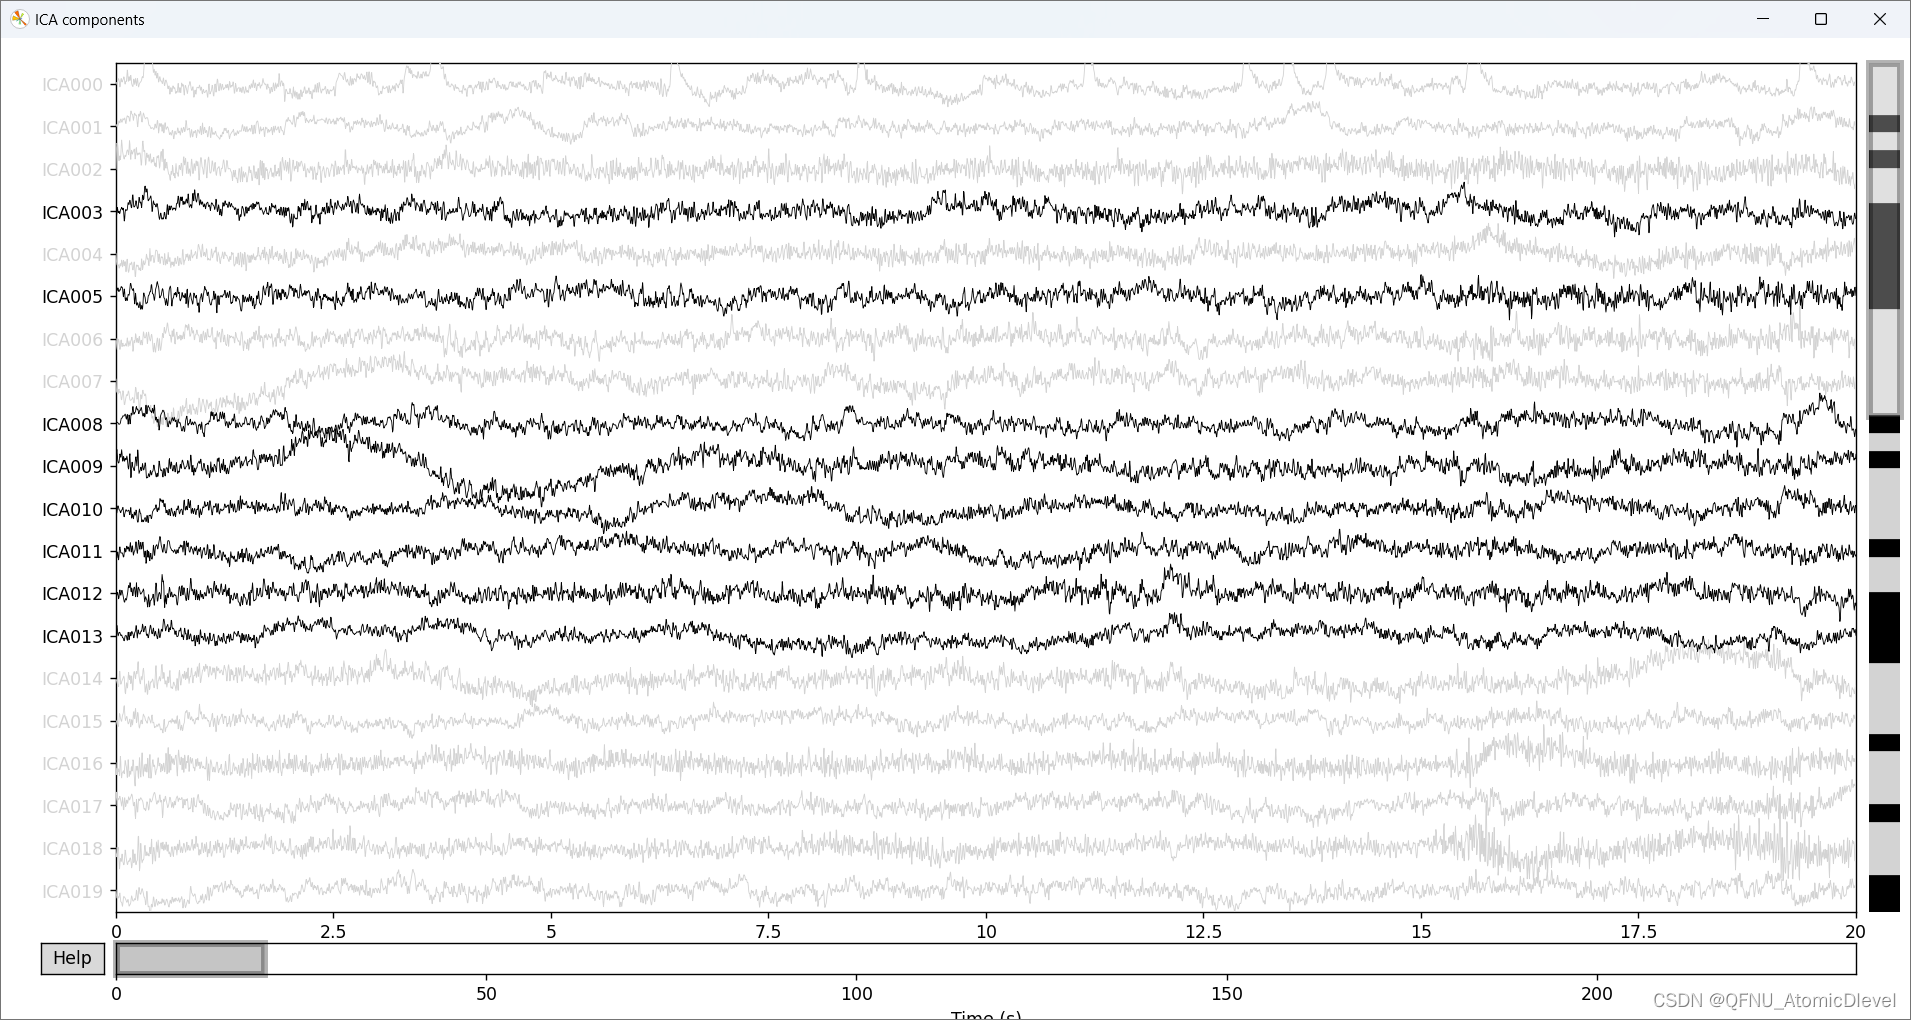
Task: Toggle exclusion of component ICA006
Action: [72, 340]
